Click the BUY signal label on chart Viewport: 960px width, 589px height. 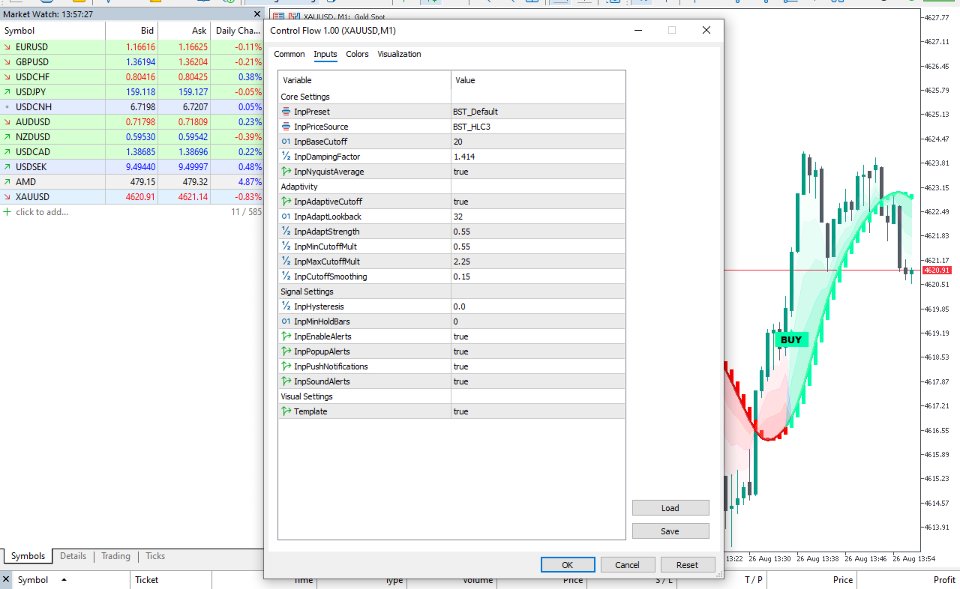[x=791, y=340]
